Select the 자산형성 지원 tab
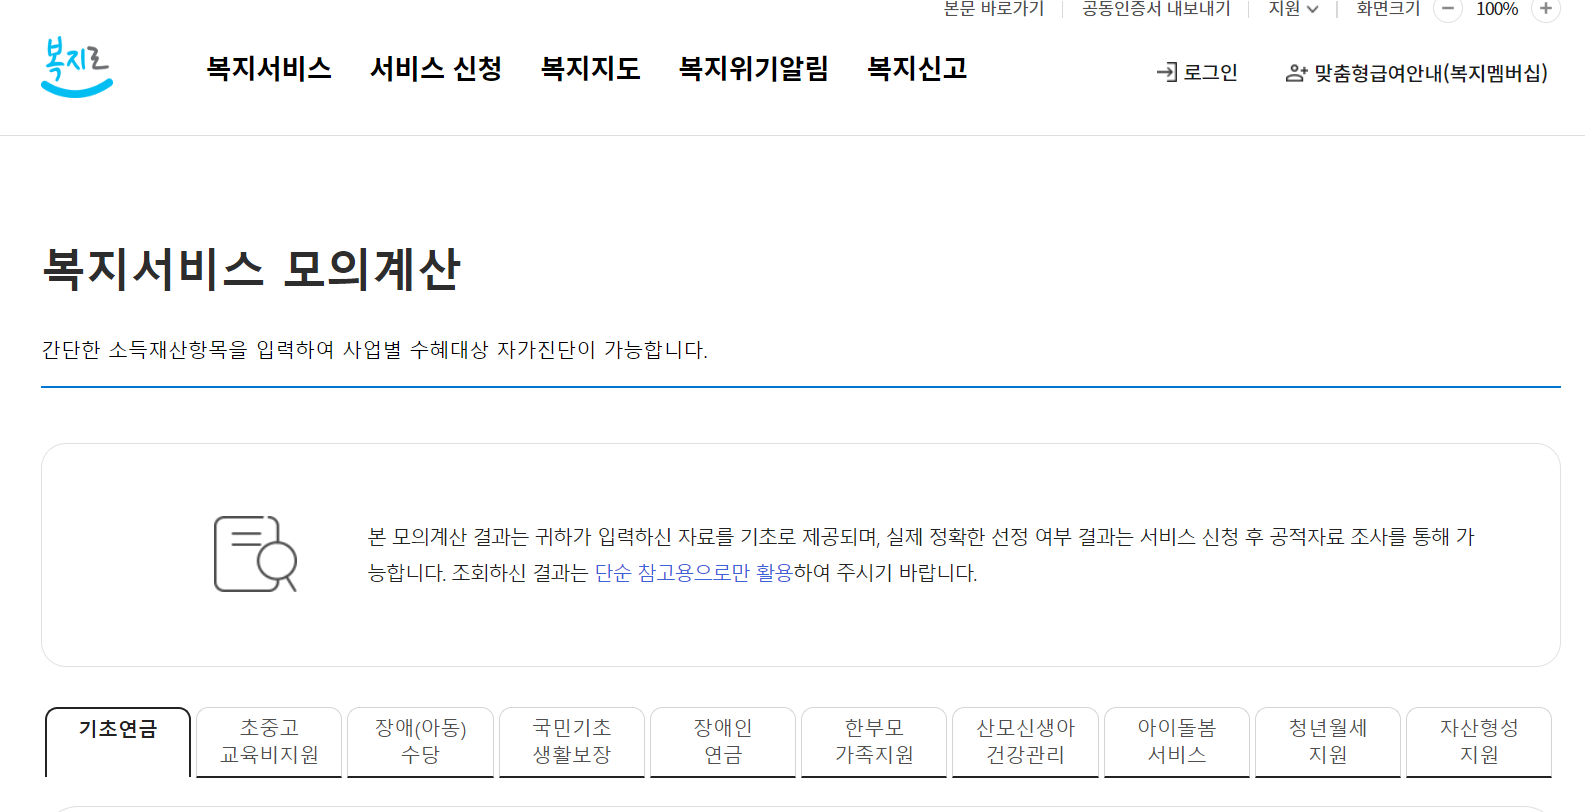 tap(1479, 741)
